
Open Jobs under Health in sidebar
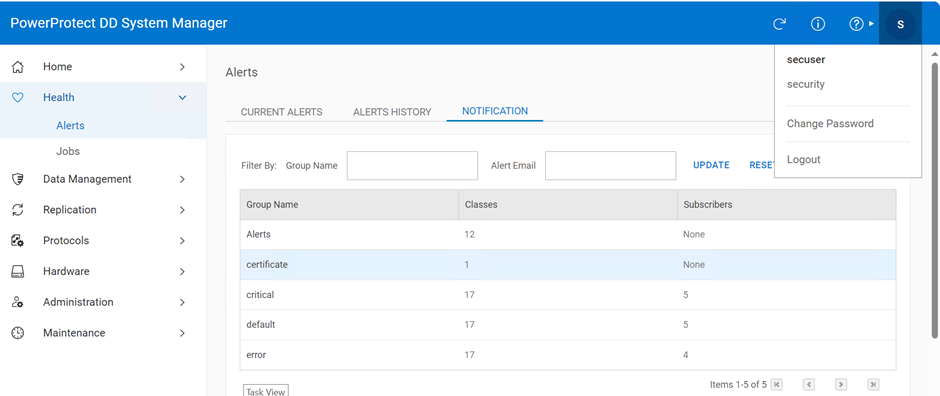click(x=68, y=152)
